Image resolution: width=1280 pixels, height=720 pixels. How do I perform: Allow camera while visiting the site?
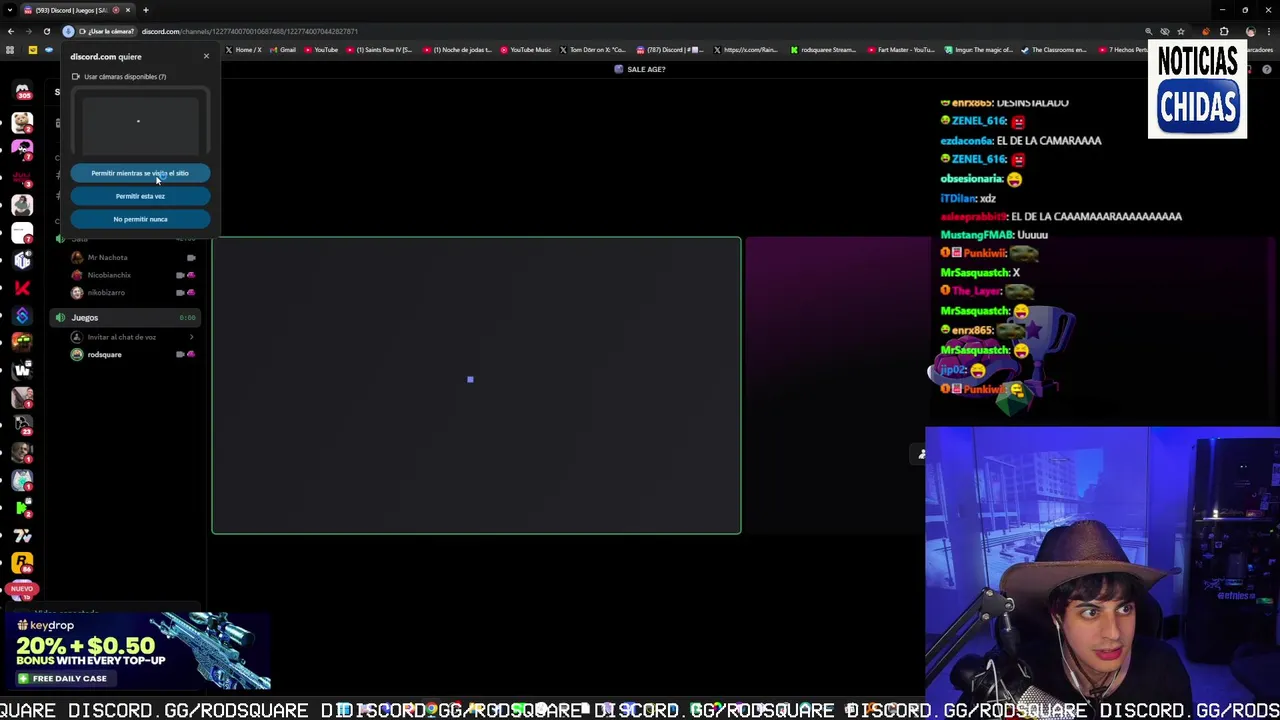(x=140, y=173)
